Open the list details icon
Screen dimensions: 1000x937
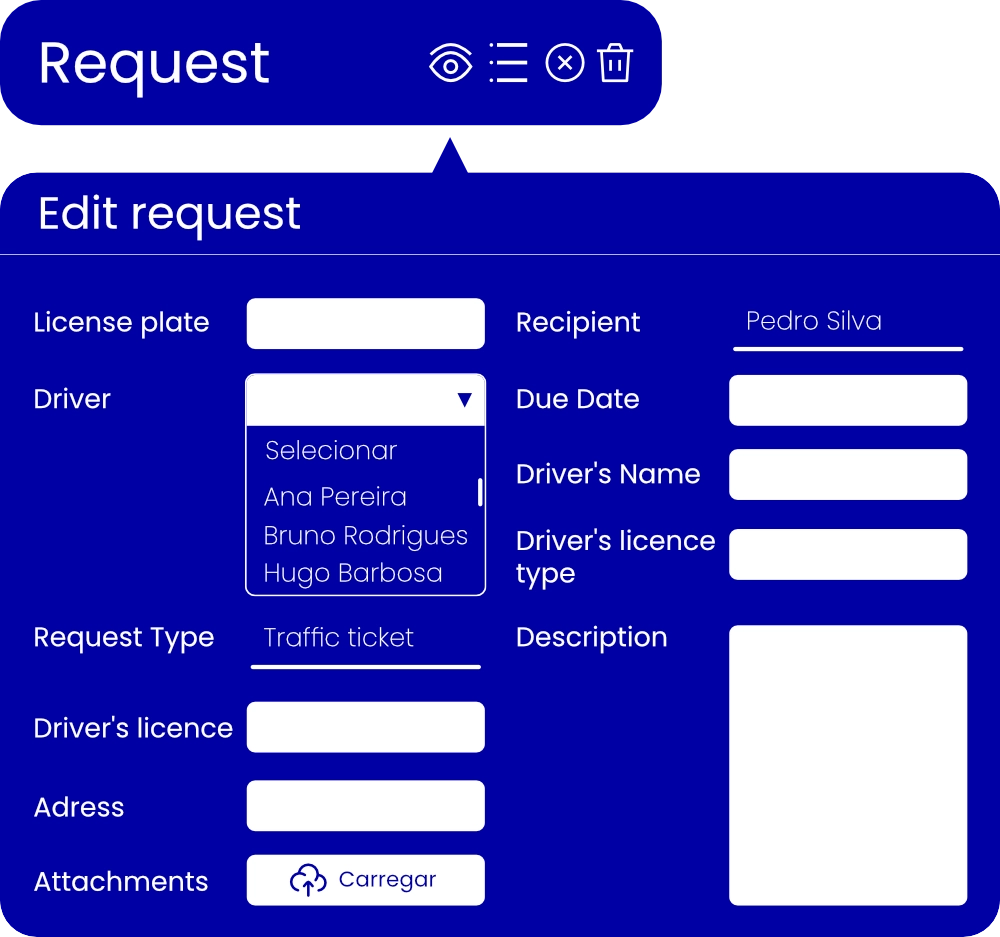508,63
